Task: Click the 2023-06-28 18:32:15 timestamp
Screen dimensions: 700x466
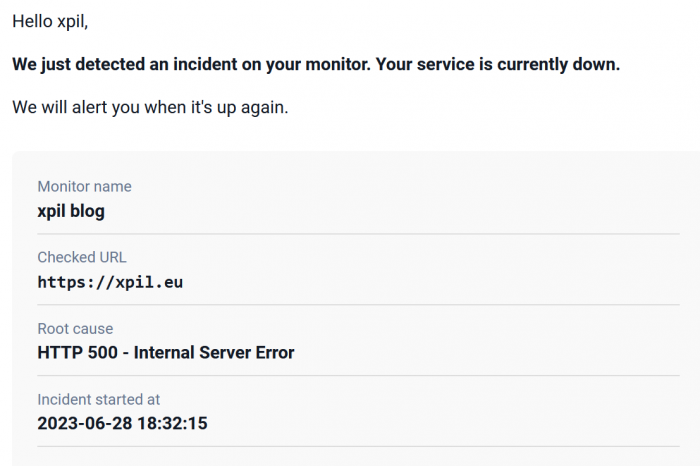Action: point(122,423)
